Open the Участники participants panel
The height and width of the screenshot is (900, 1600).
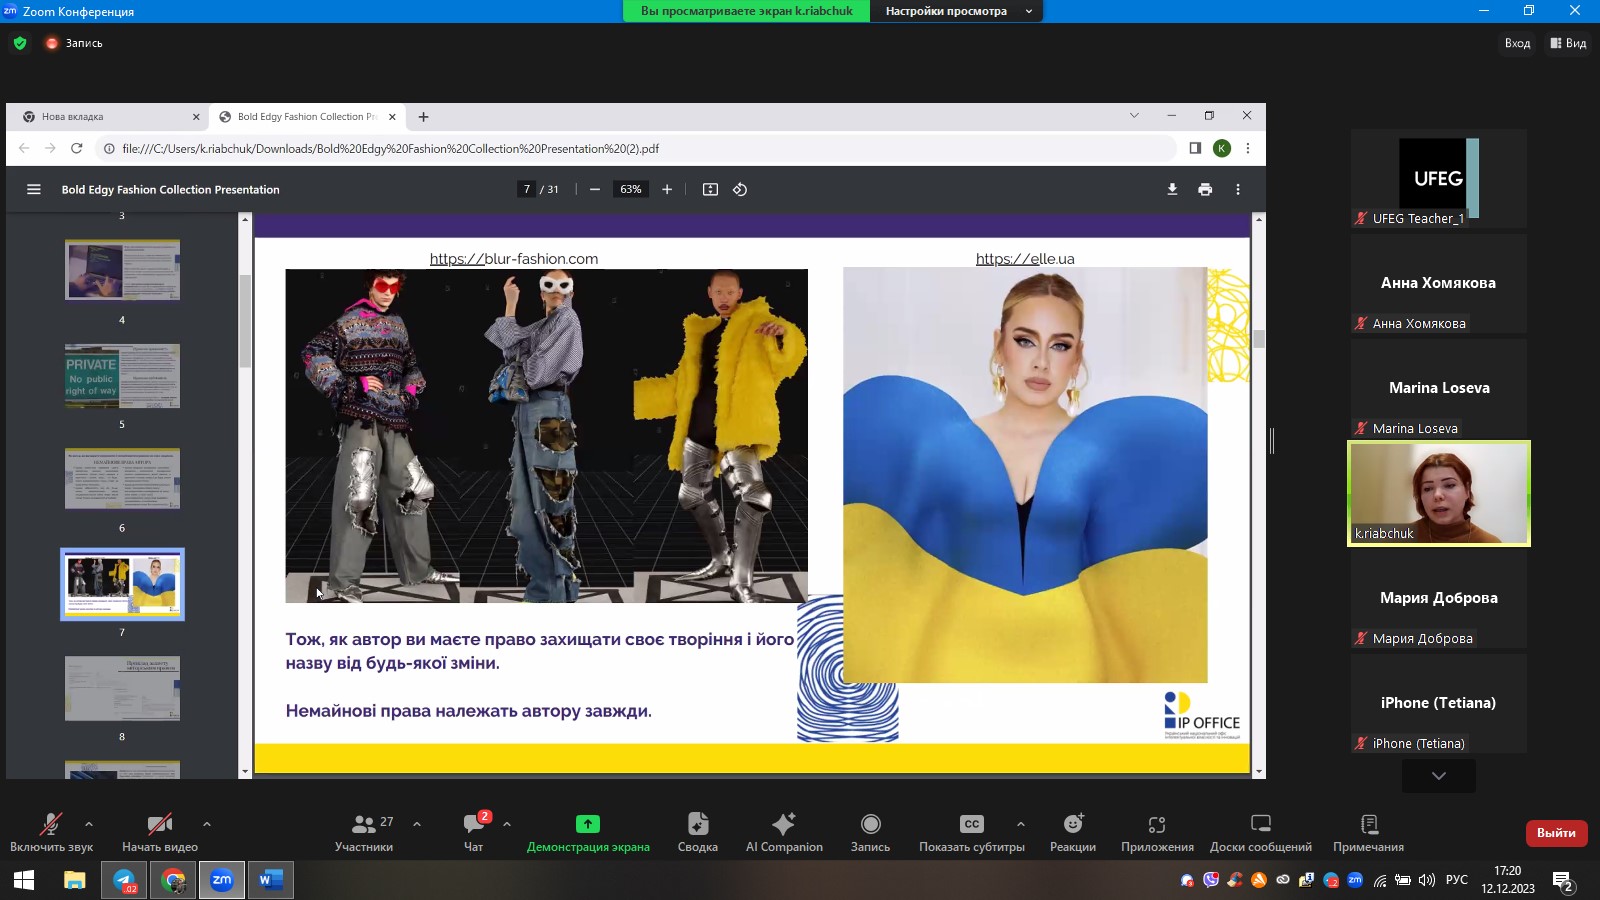364,832
